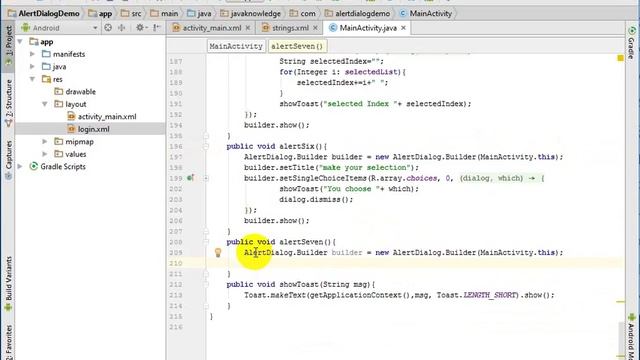Screen dimensions: 640x360
Task: Expand the java folder arrow
Action: [x=32, y=67]
